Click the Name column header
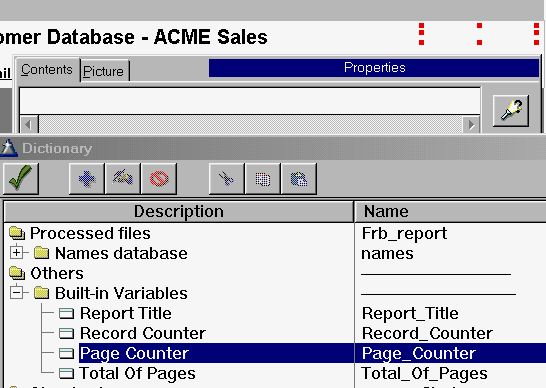The height and width of the screenshot is (388, 546). [x=450, y=211]
